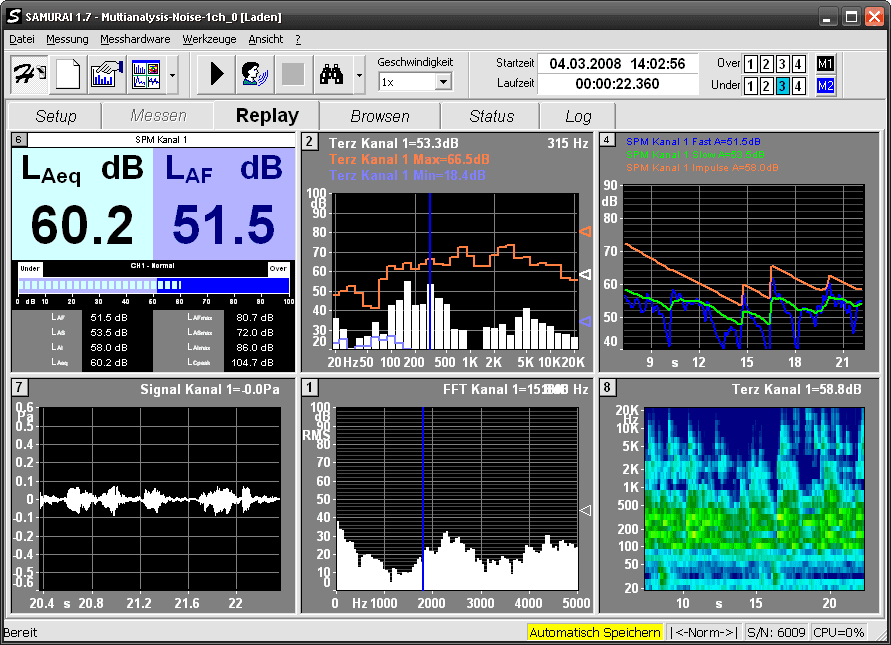Click the Startzeit date time field
The width and height of the screenshot is (891, 645).
617,64
